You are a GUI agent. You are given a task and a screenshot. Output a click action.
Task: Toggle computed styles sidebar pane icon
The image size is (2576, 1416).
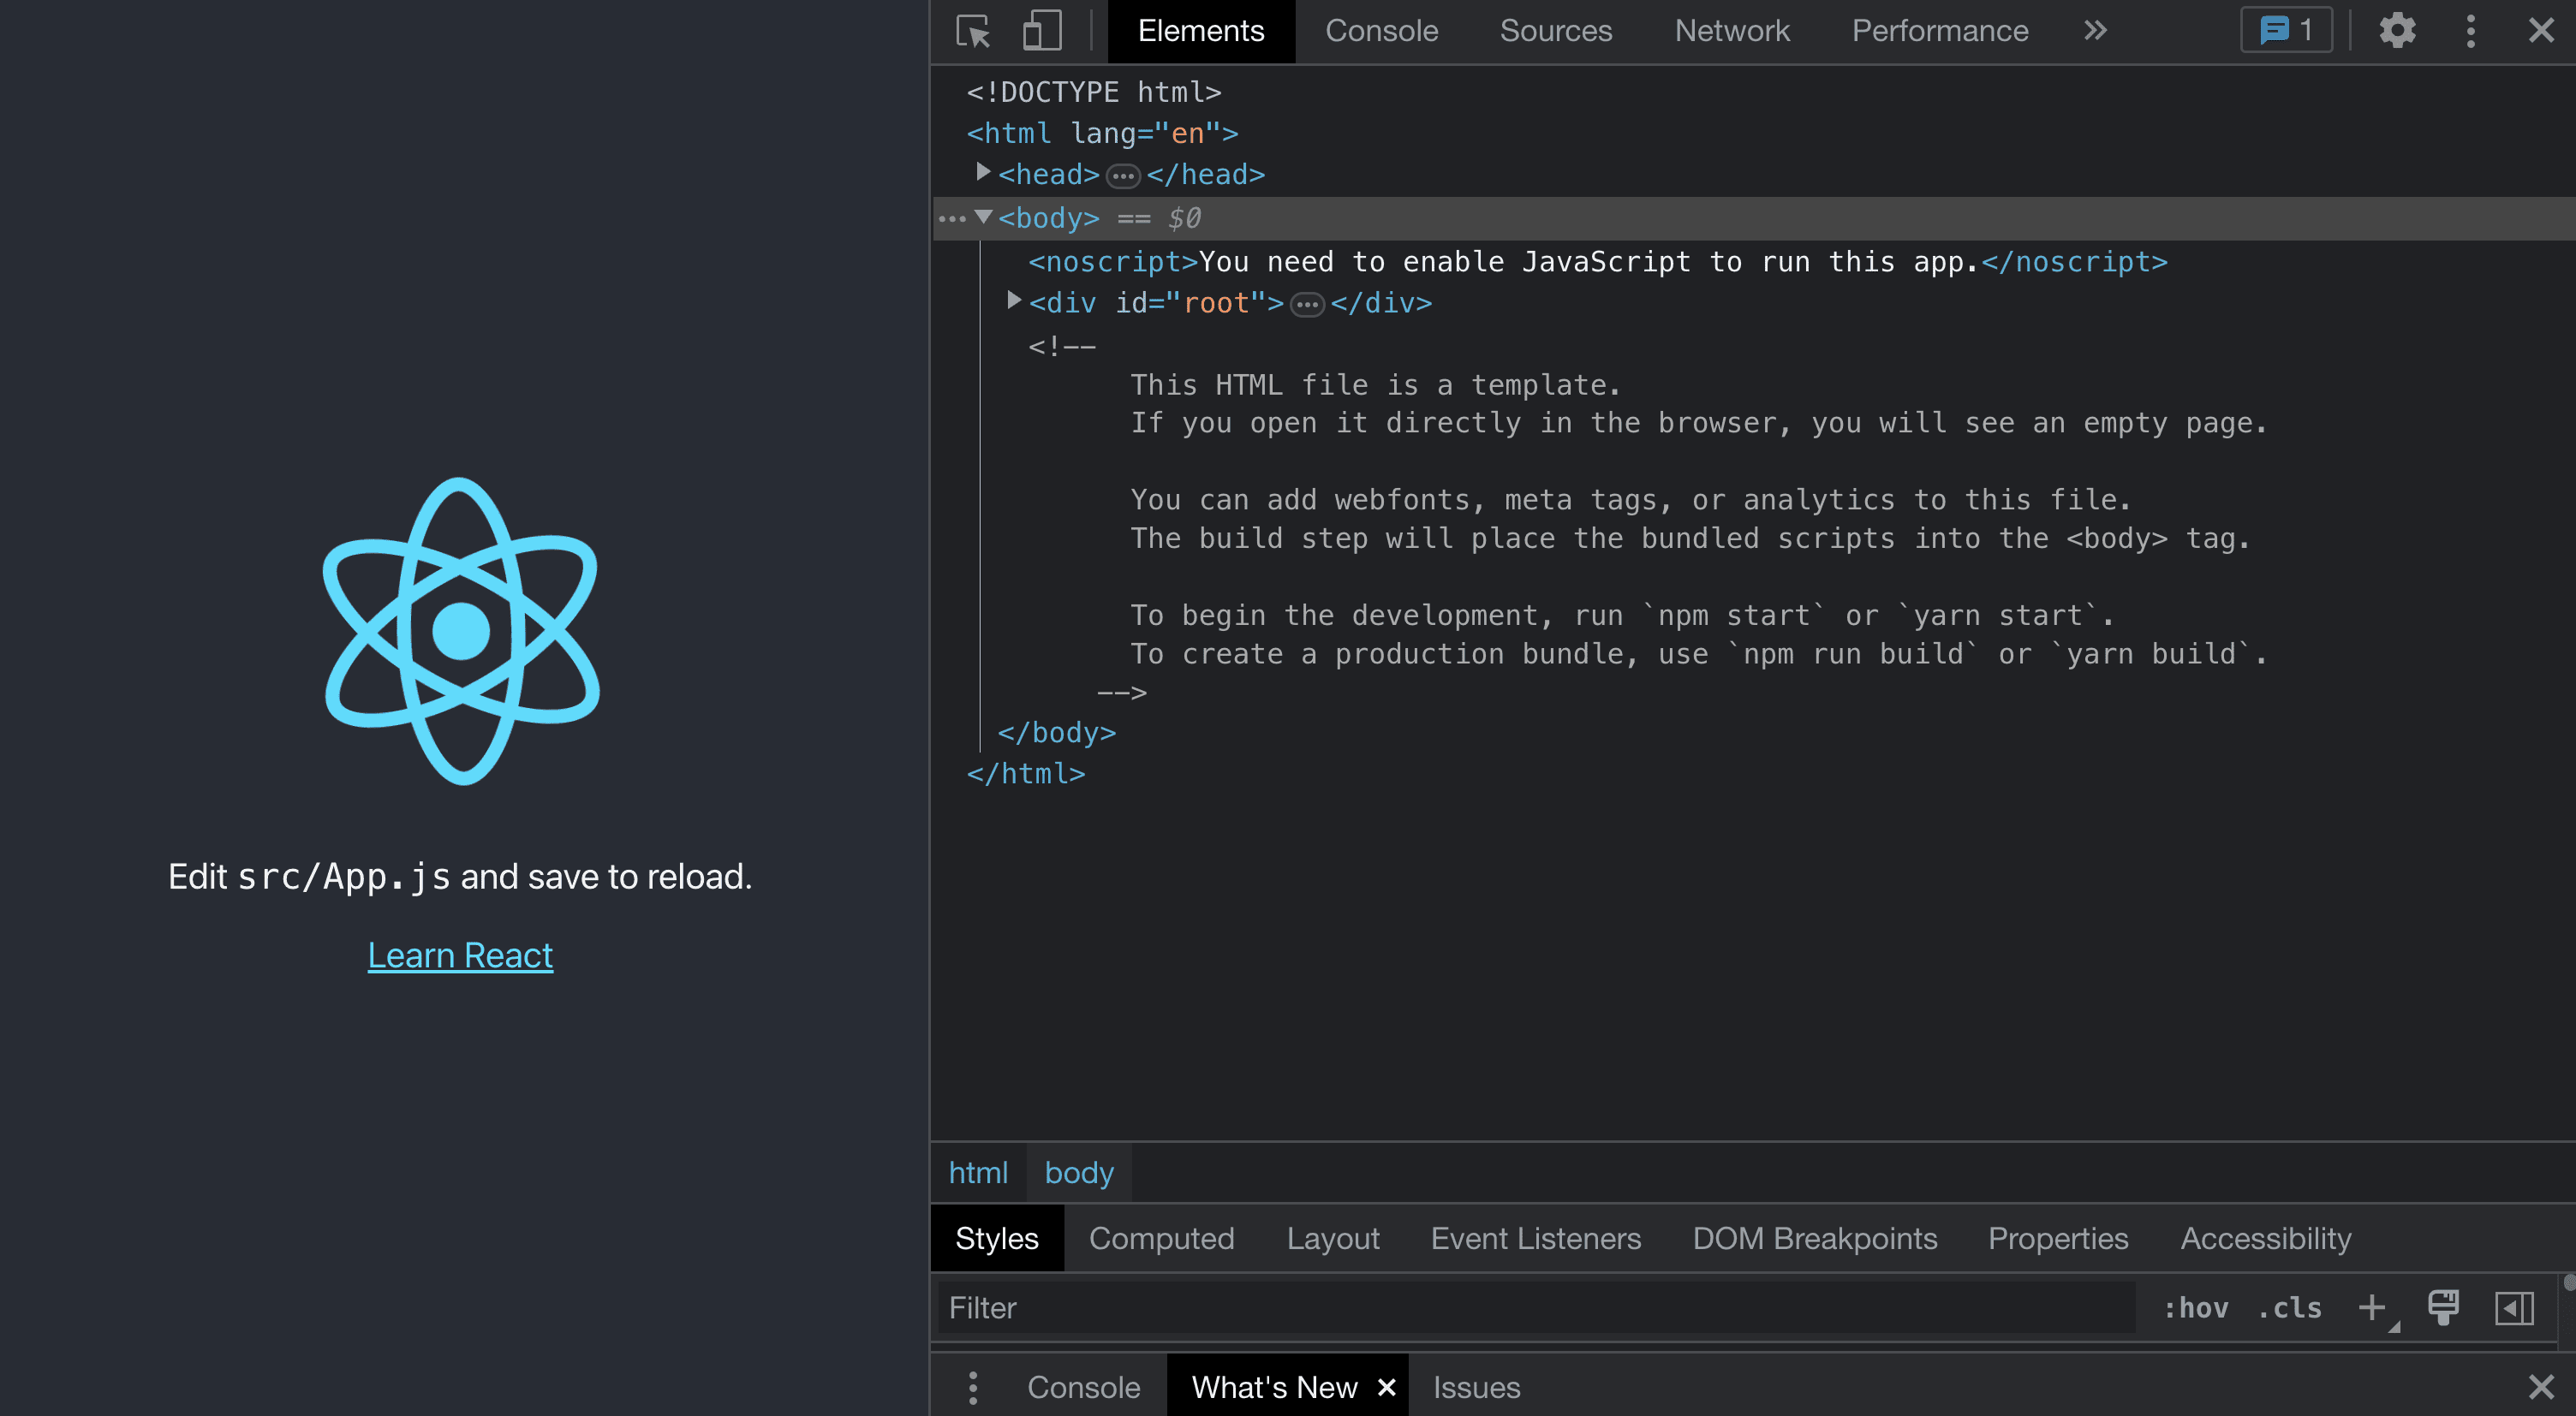2514,1307
